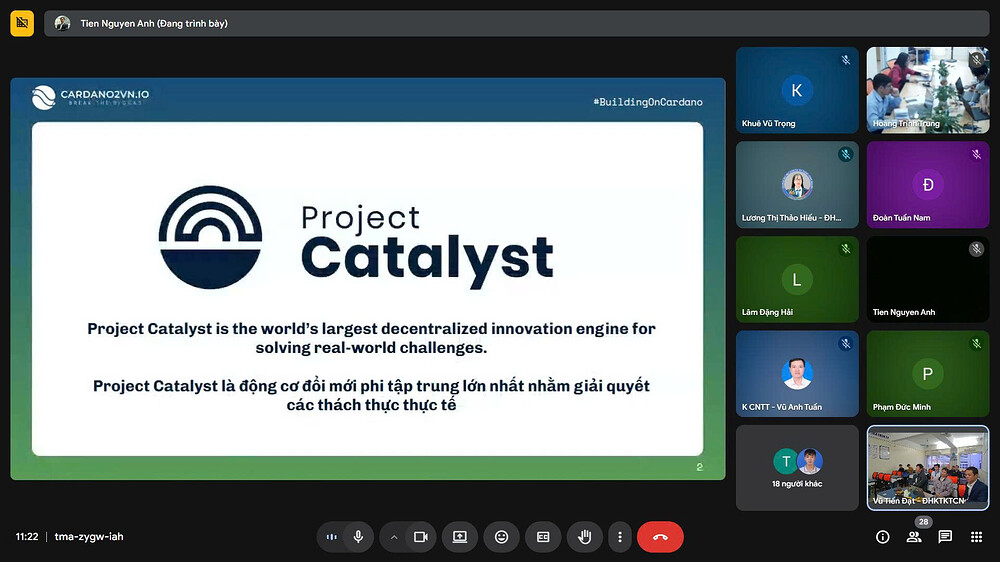Open more options three-dot menu
Viewport: 1000px width, 562px height.
tap(620, 537)
